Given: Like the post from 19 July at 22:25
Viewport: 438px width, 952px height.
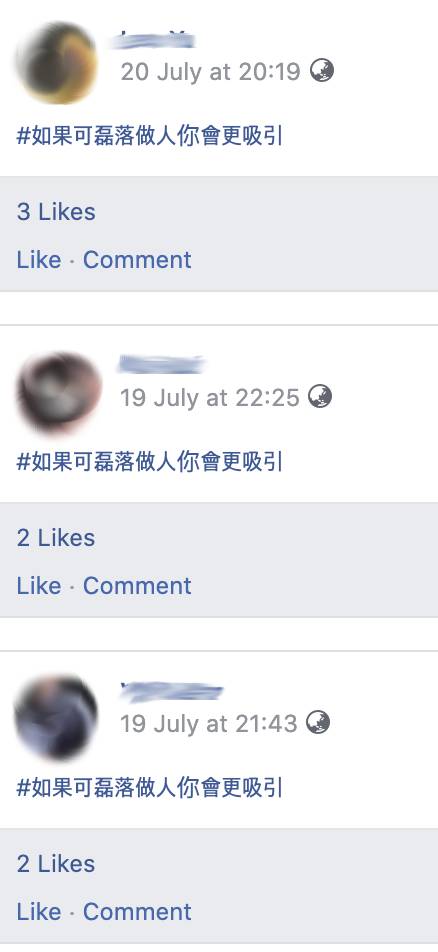Looking at the screenshot, I should point(39,586).
